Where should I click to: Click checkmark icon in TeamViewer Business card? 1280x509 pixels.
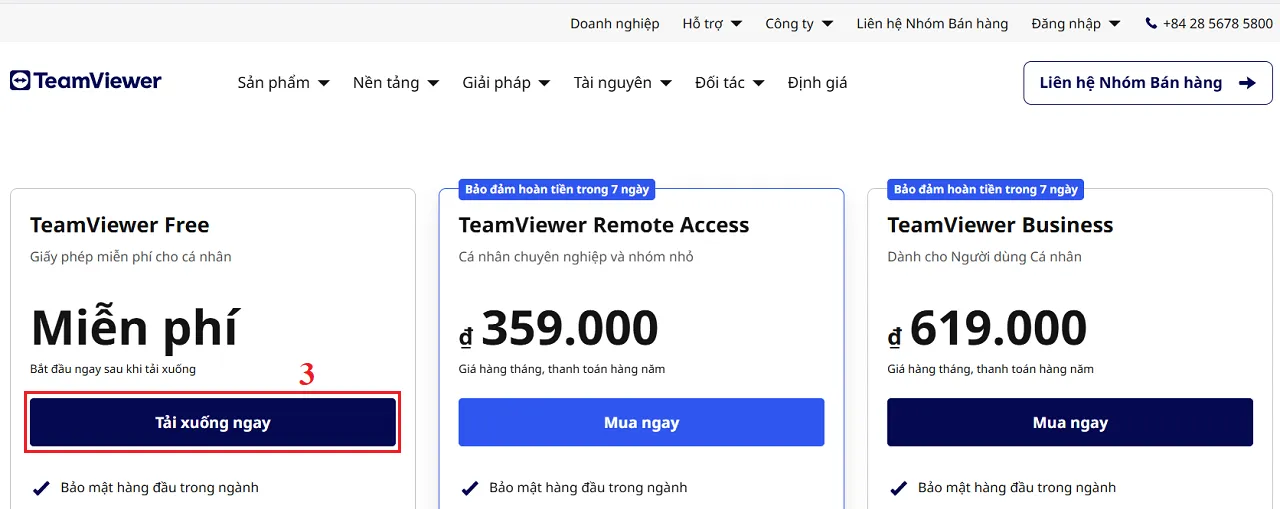898,488
